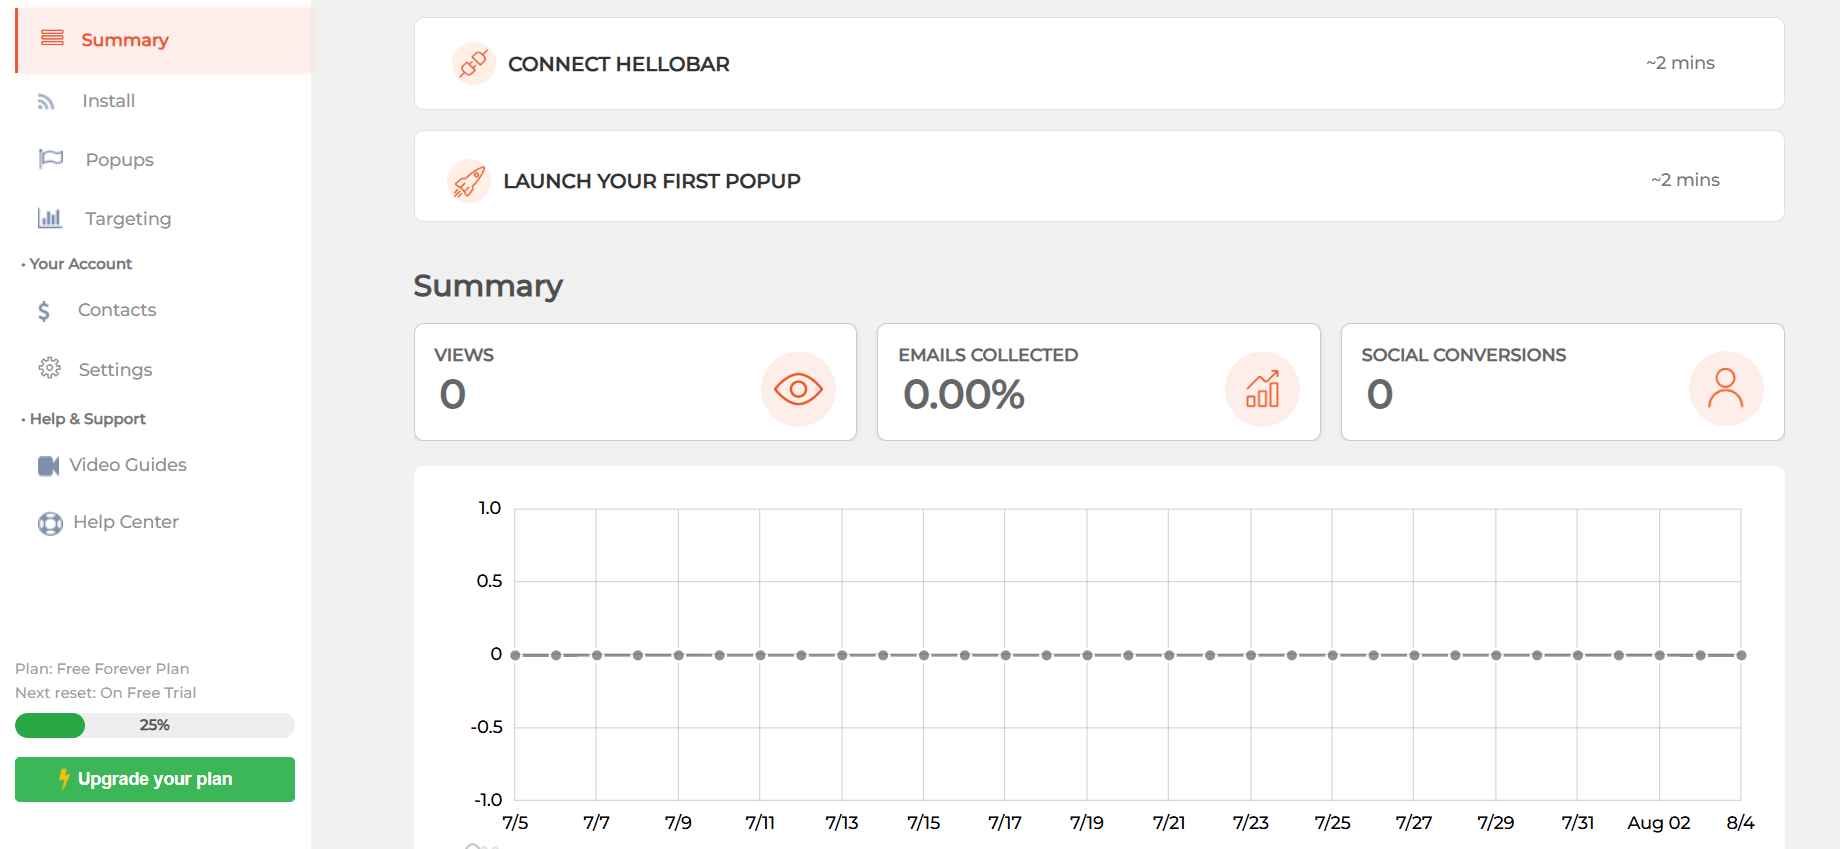Viewport: 1840px width, 849px height.
Task: Click the 'Next reset: On Free Trial' text
Action: (105, 693)
